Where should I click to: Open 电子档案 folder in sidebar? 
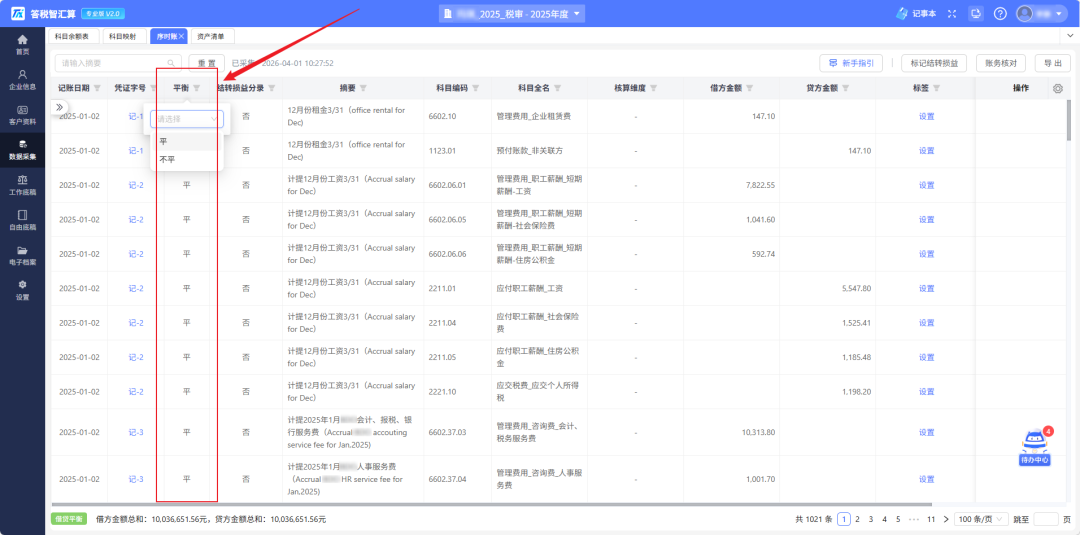22,255
